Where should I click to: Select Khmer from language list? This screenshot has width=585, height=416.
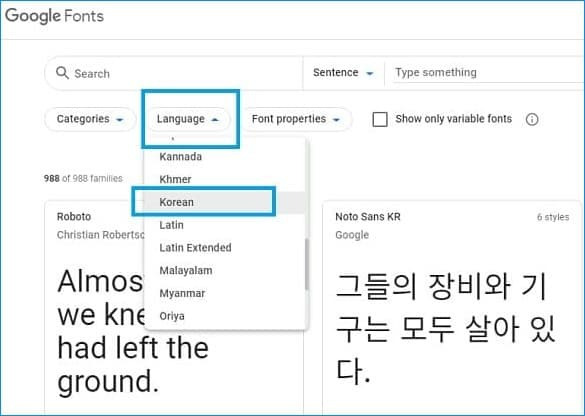point(224,179)
